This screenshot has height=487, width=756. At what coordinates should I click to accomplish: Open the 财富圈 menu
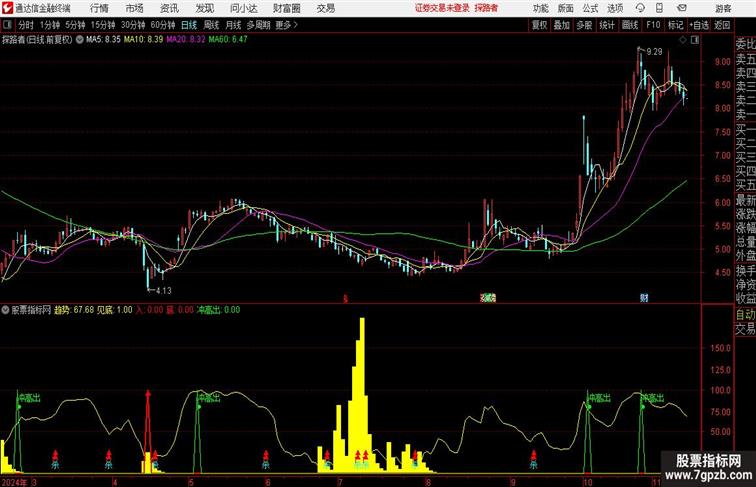point(286,8)
